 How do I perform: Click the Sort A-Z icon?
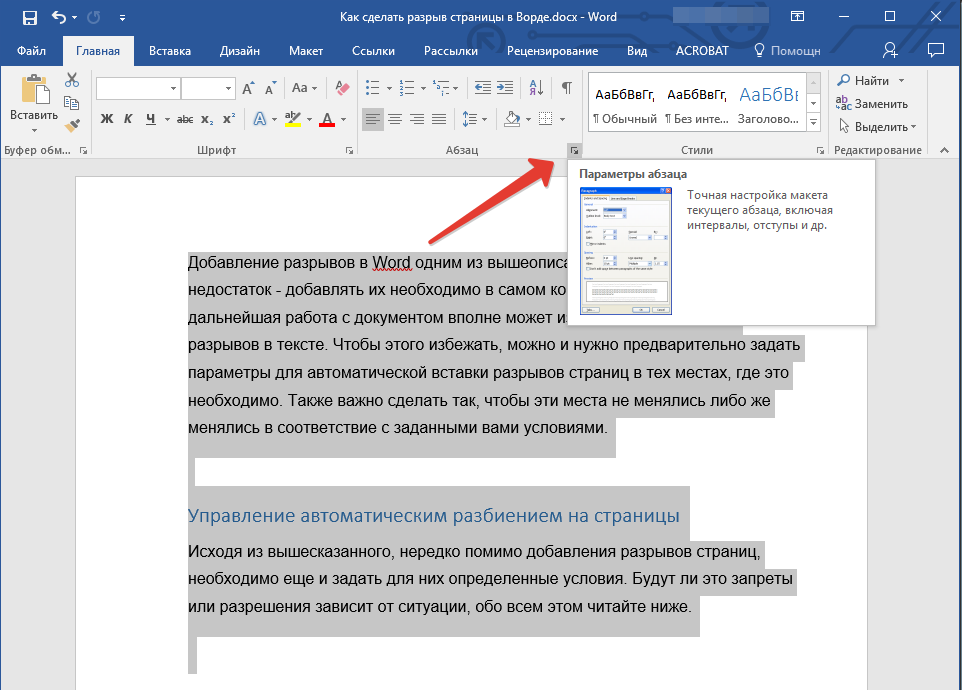[x=535, y=88]
